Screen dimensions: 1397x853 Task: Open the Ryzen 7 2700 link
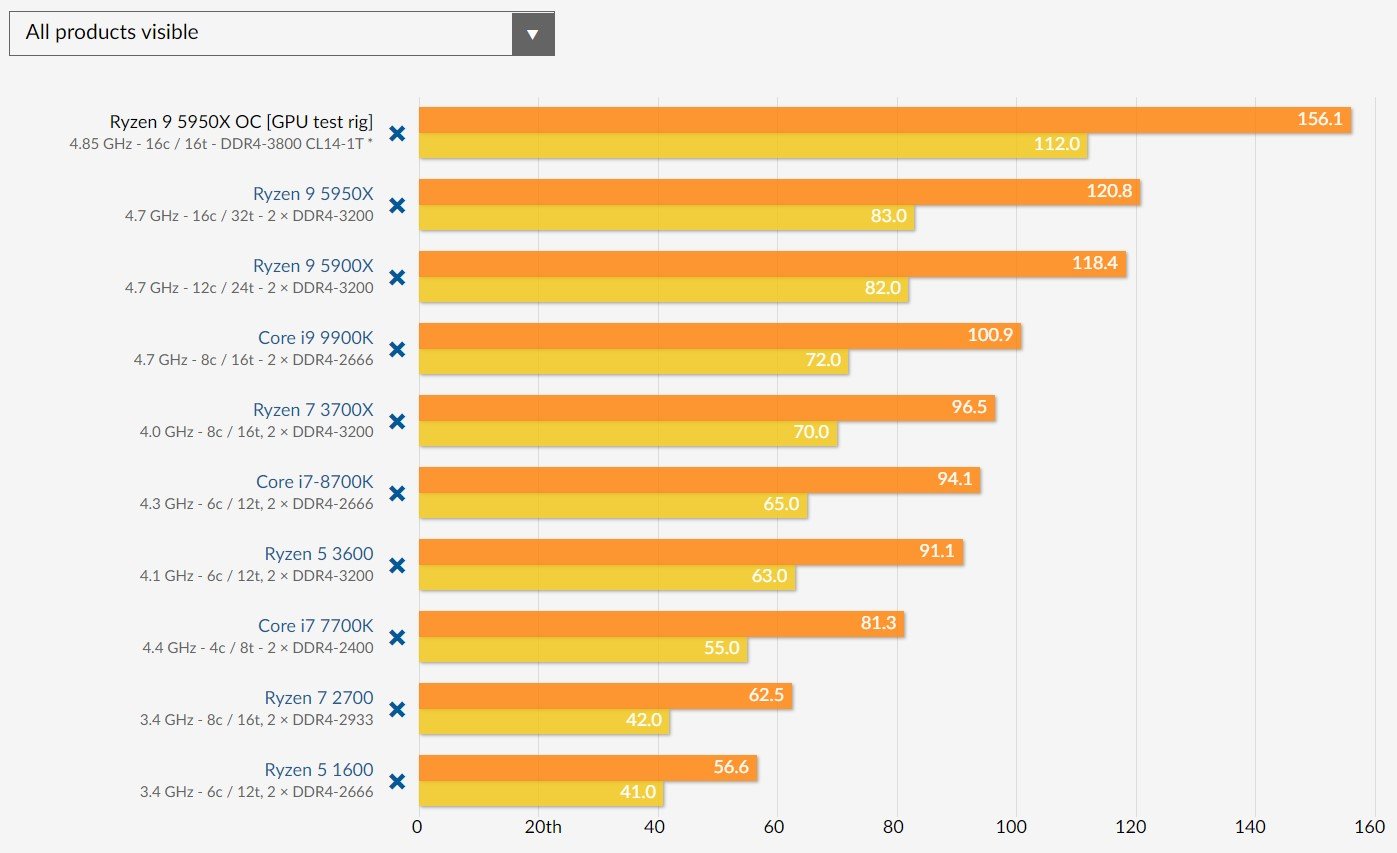pos(319,698)
